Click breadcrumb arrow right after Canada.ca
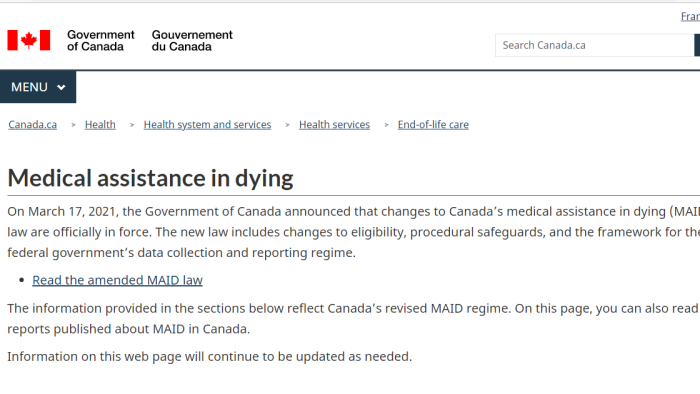 pyautogui.click(x=73, y=125)
